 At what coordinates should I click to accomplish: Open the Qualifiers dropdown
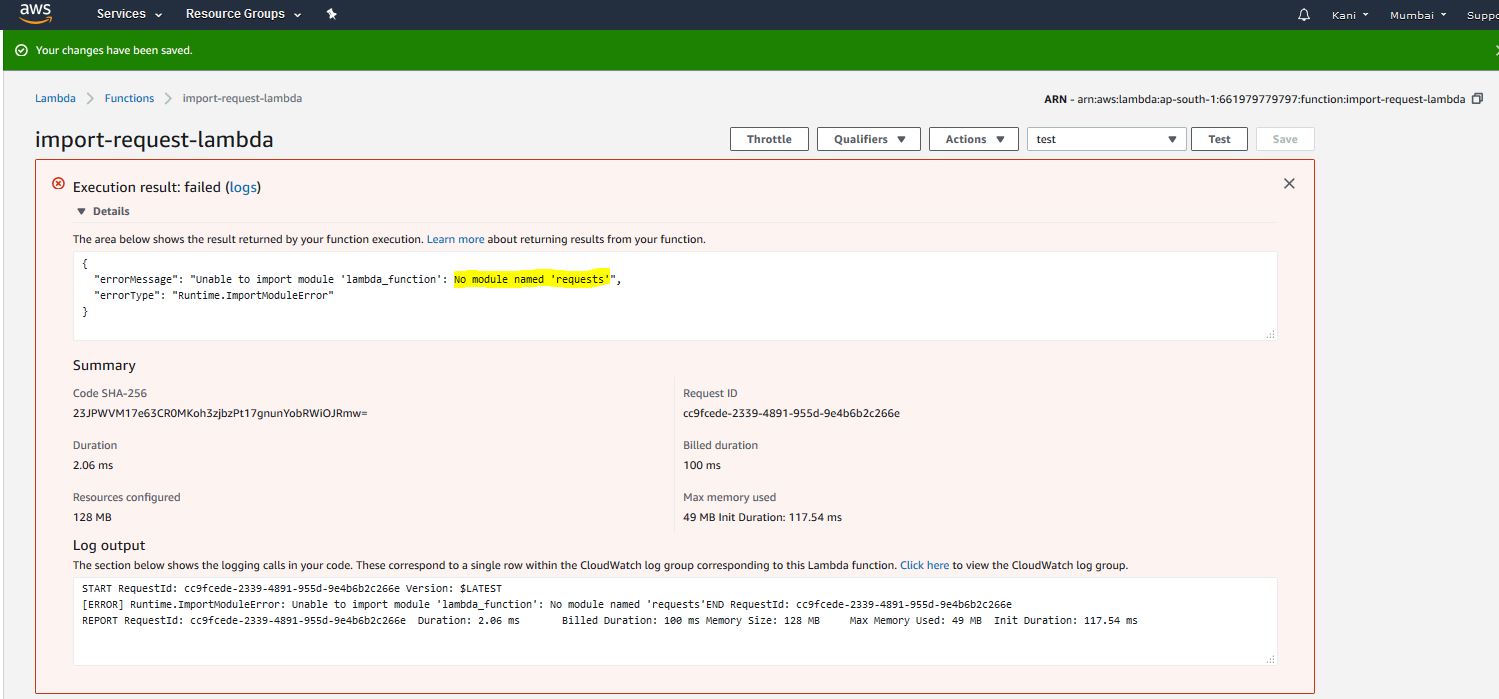(x=868, y=139)
